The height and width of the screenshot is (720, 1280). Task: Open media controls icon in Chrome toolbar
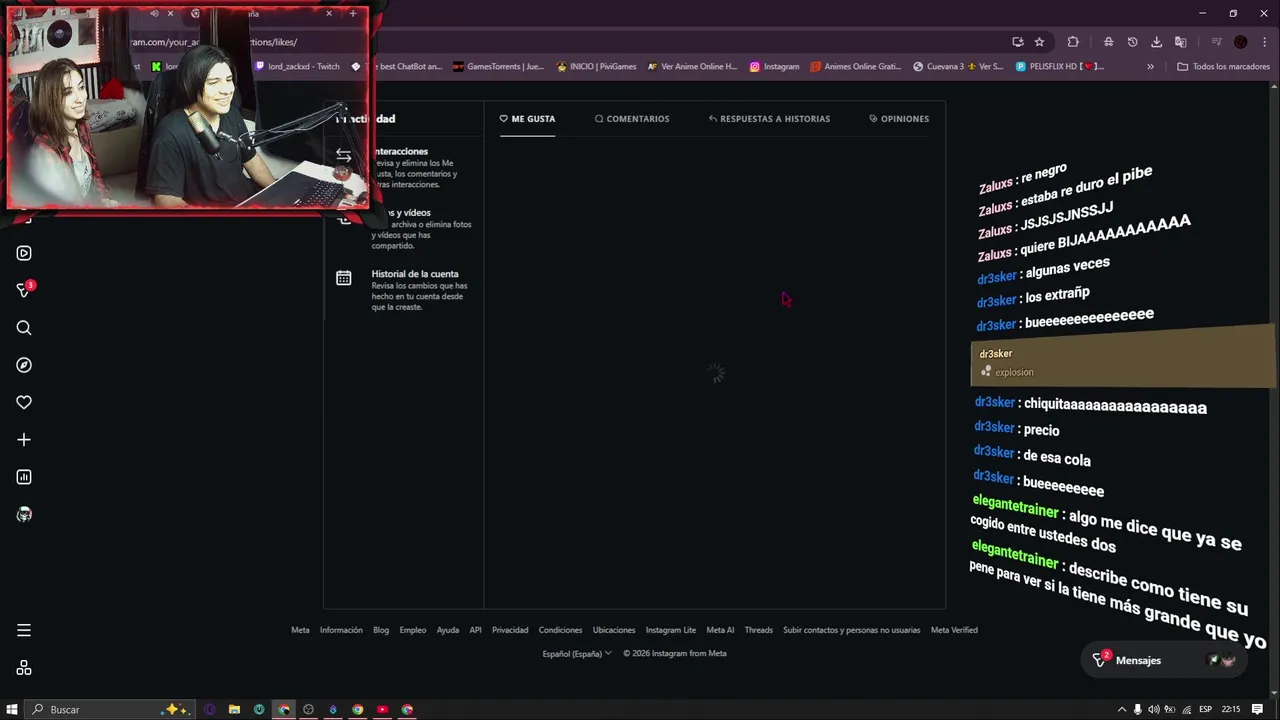(x=1216, y=42)
